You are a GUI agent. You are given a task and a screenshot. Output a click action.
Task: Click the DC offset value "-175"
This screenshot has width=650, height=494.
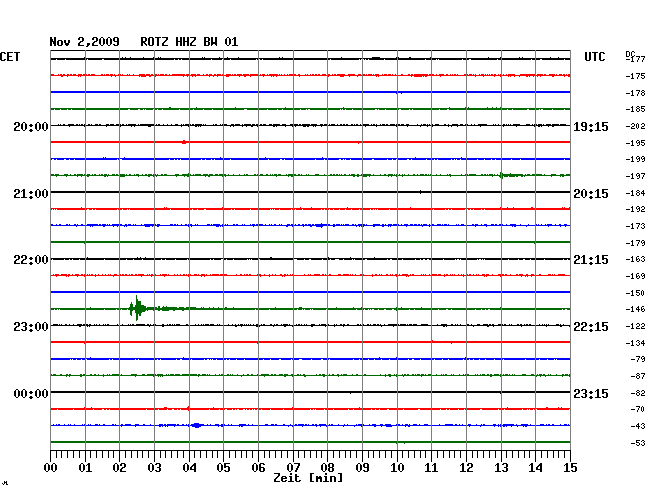point(636,76)
